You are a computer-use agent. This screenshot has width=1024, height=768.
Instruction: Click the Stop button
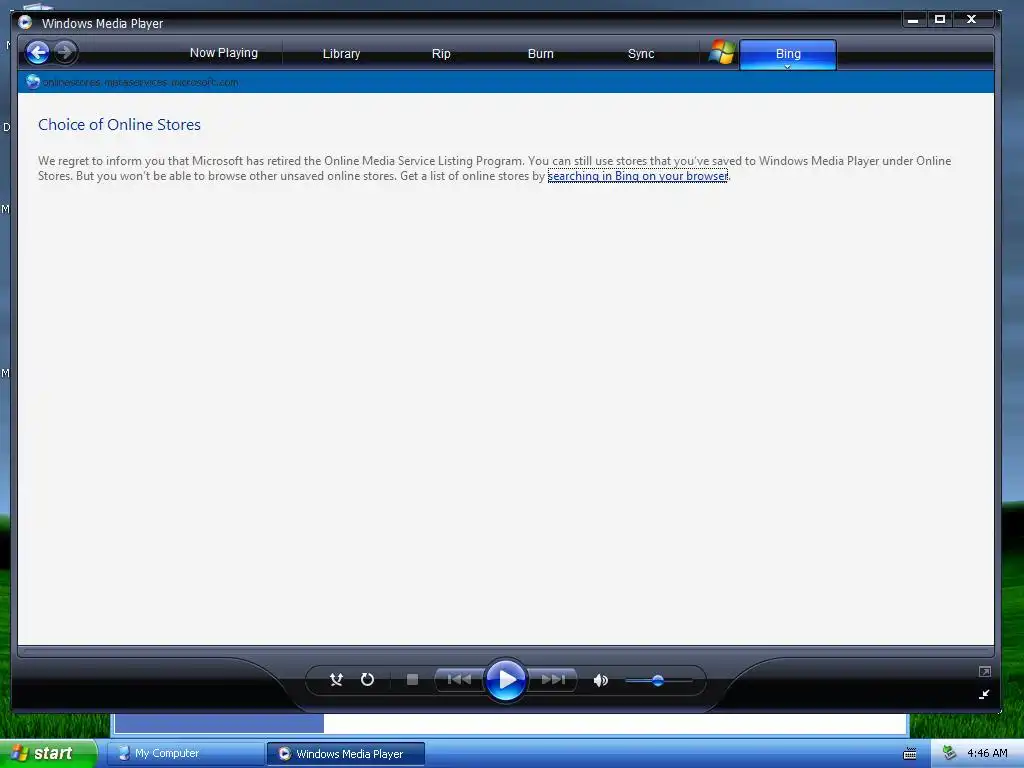(x=412, y=680)
